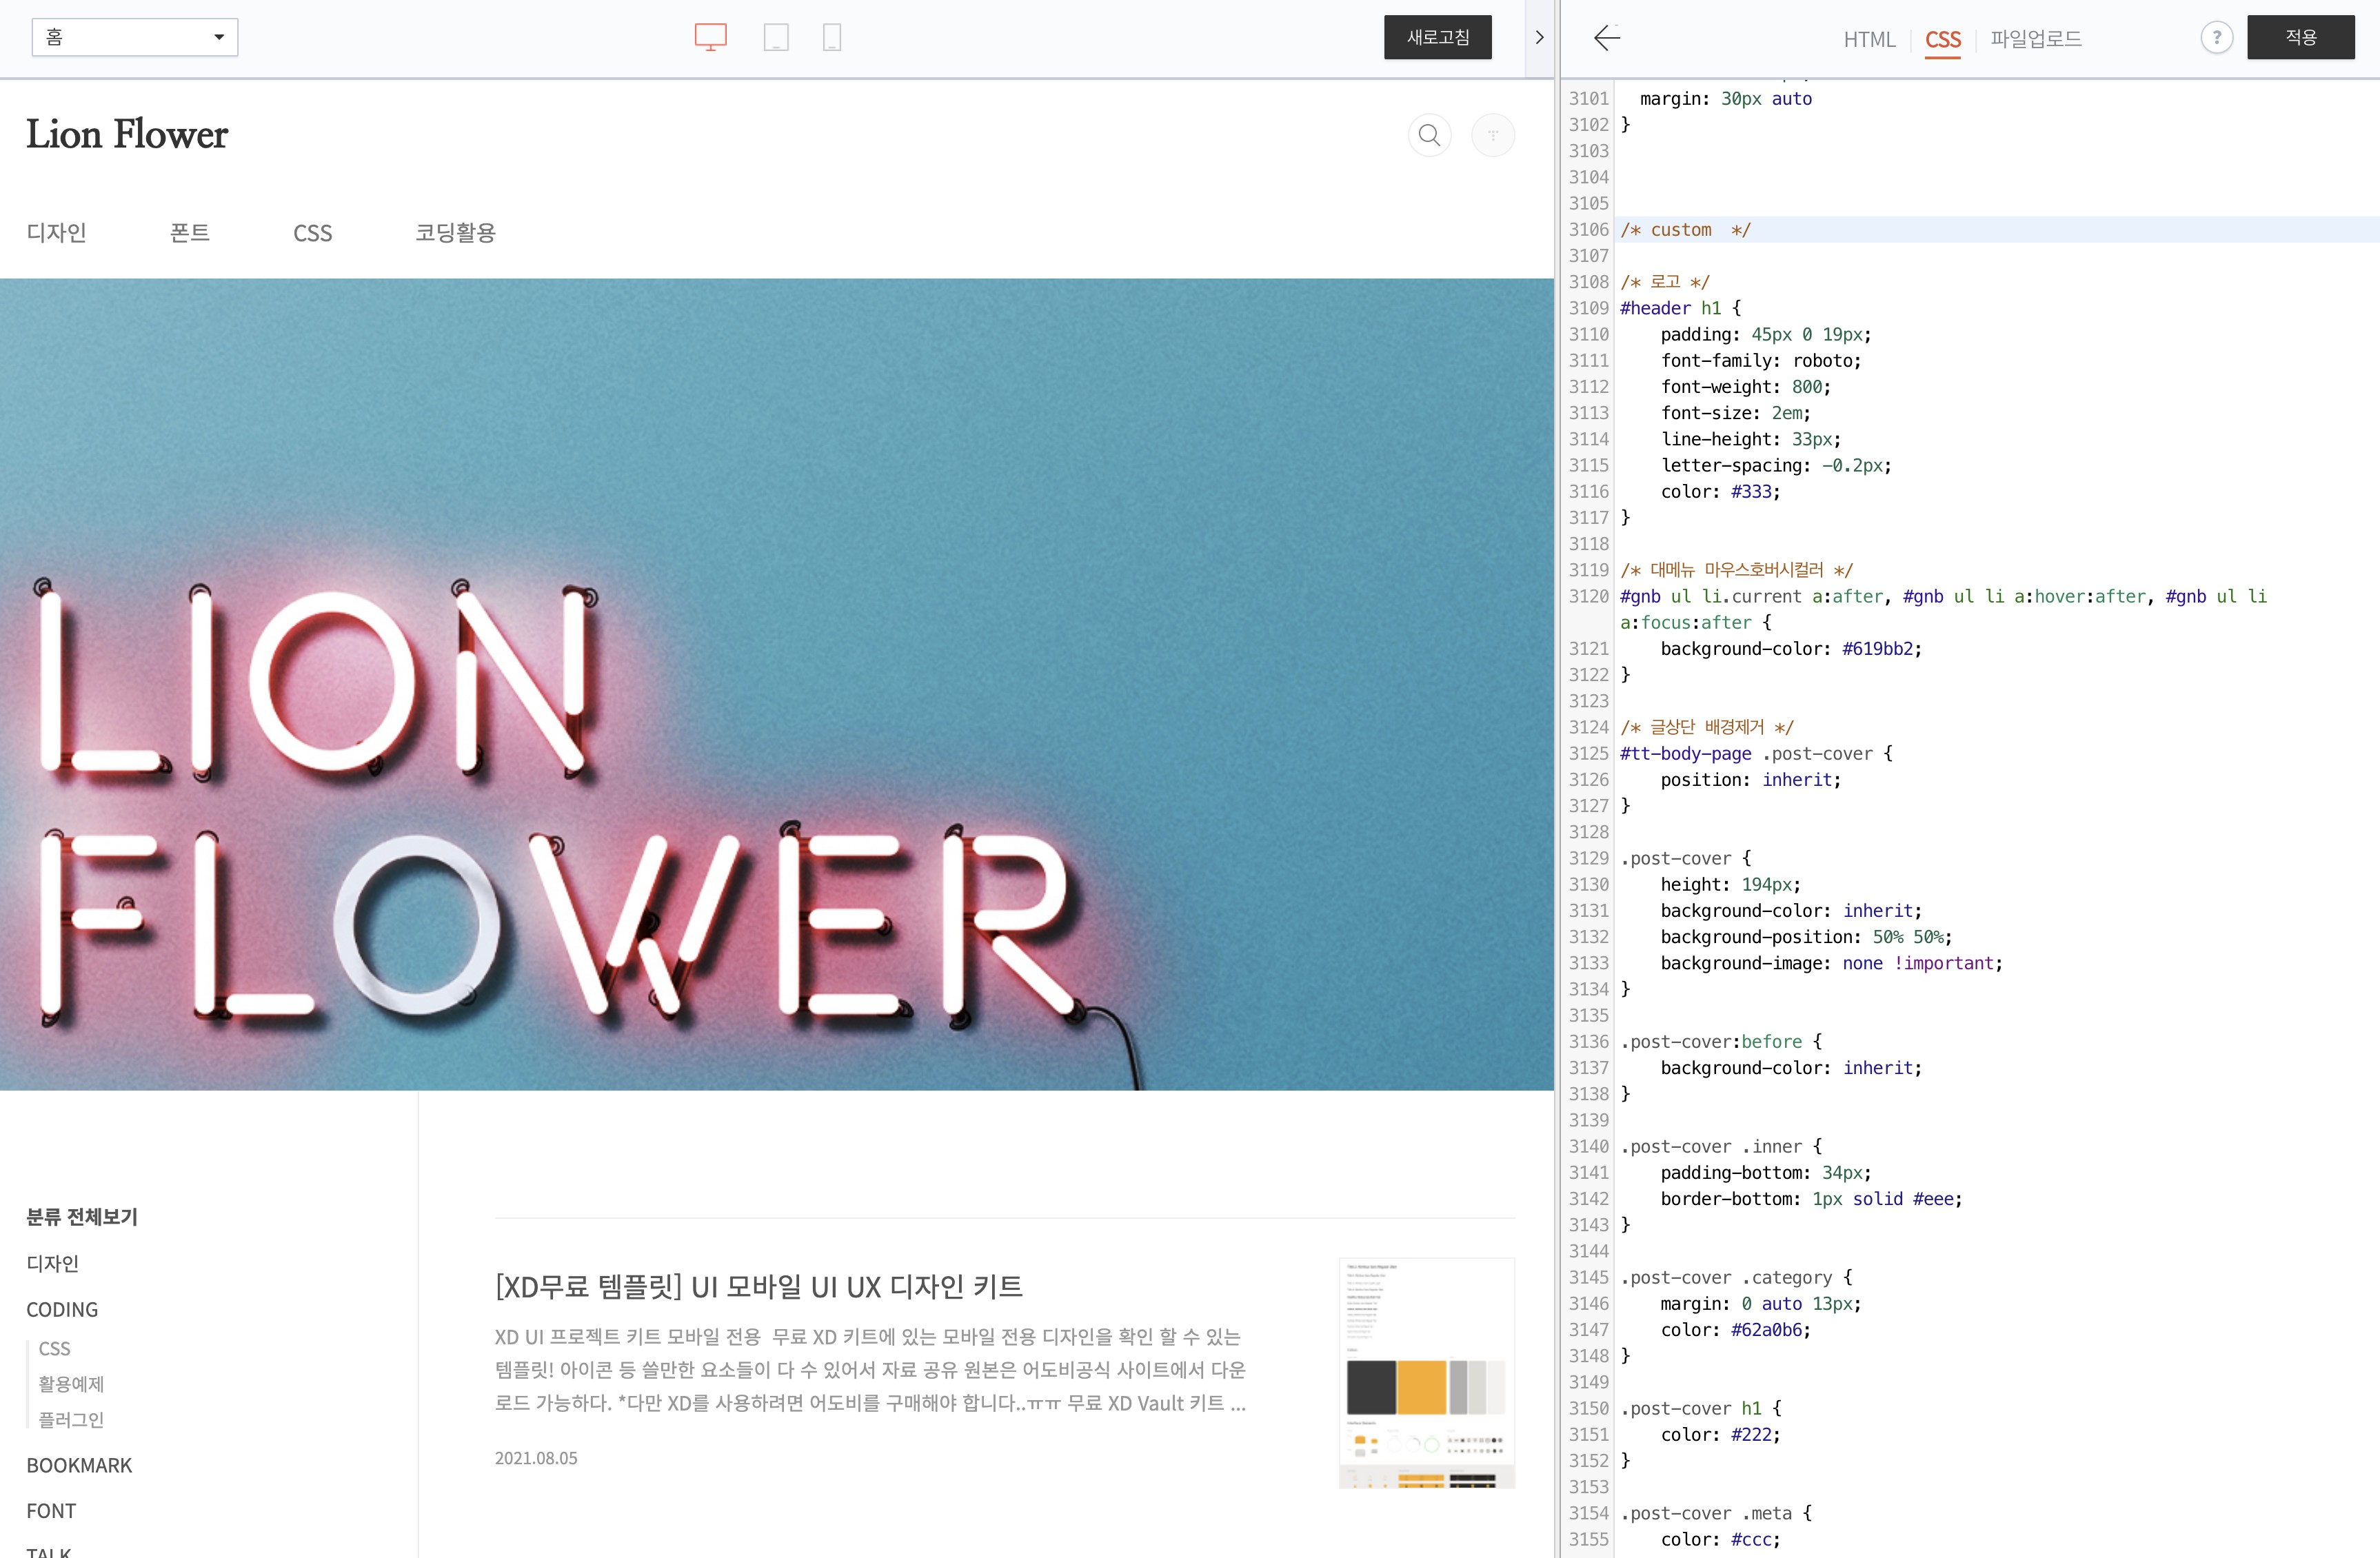Apply changes with the 적용 button
The width and height of the screenshot is (2380, 1558).
(2300, 37)
